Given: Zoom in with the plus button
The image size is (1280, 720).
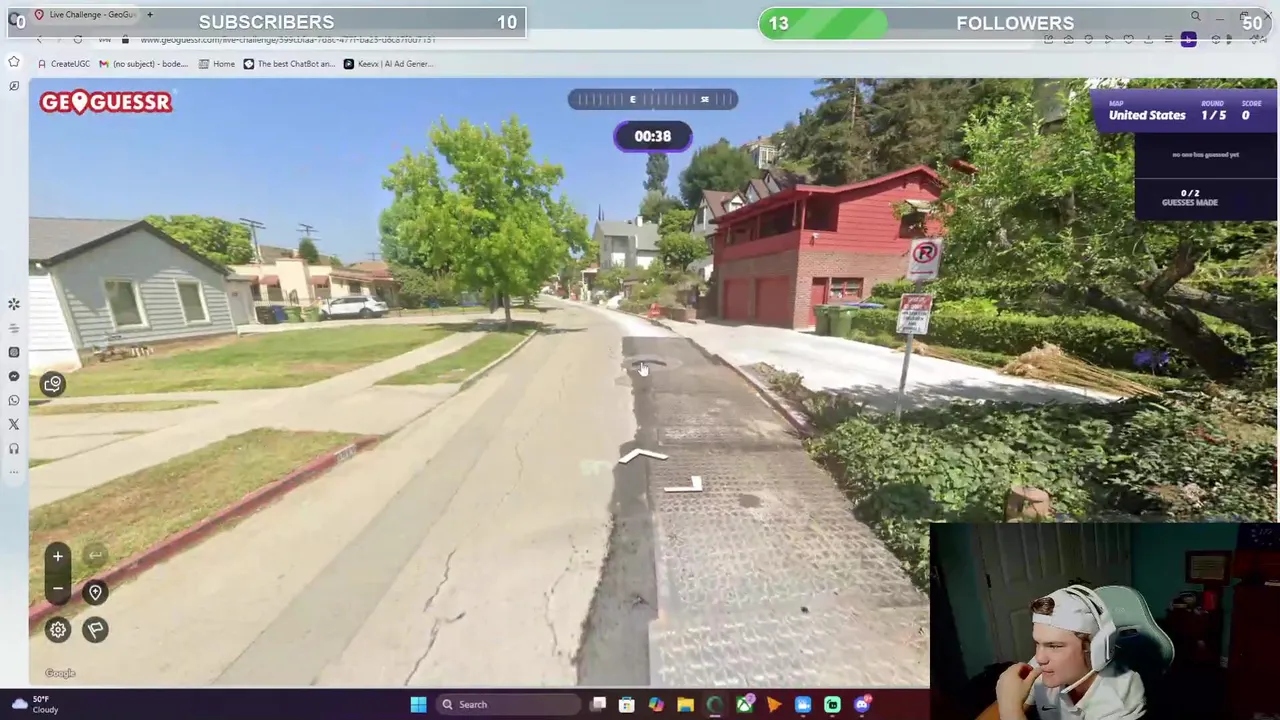Looking at the screenshot, I should (x=58, y=557).
